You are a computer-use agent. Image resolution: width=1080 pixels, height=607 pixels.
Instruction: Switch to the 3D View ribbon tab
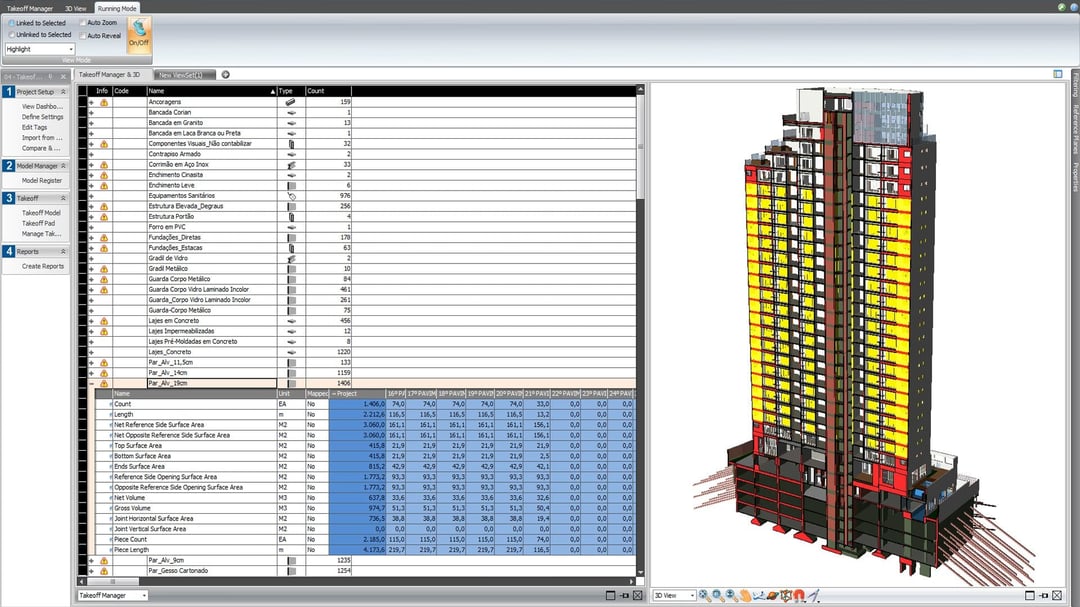click(75, 8)
